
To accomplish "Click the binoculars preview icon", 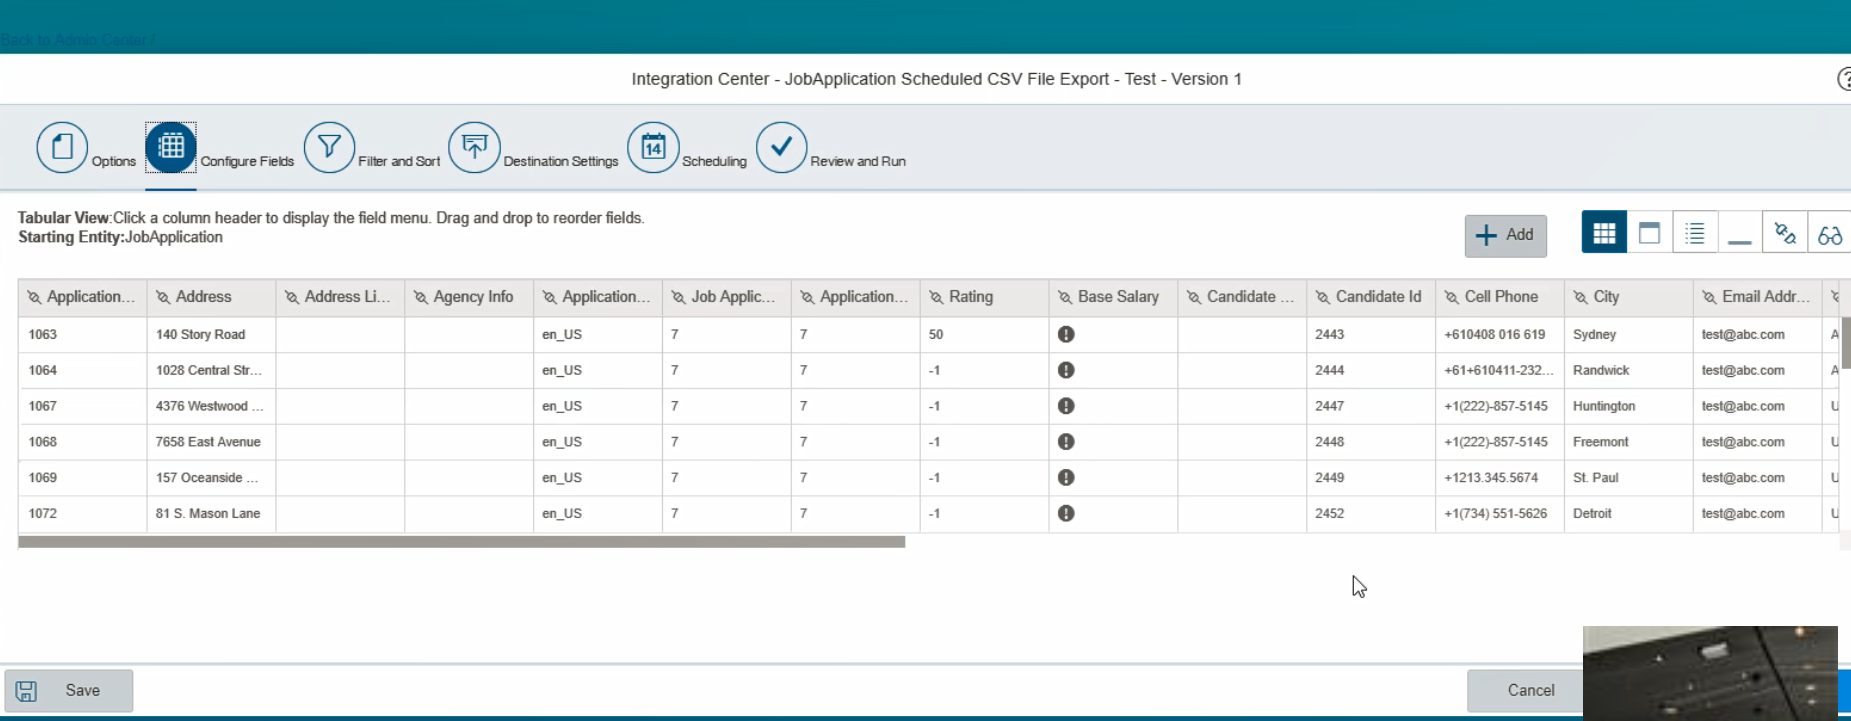I will (x=1829, y=233).
